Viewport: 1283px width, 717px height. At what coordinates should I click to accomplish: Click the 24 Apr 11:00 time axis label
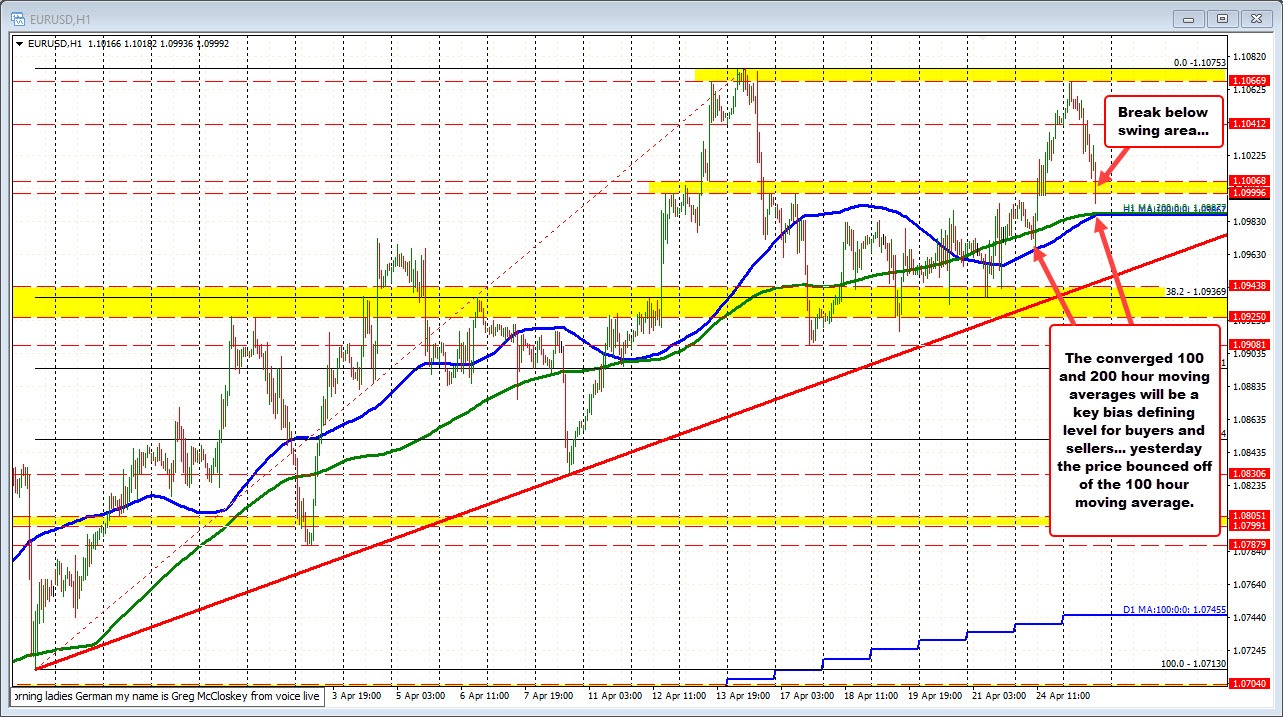1065,694
